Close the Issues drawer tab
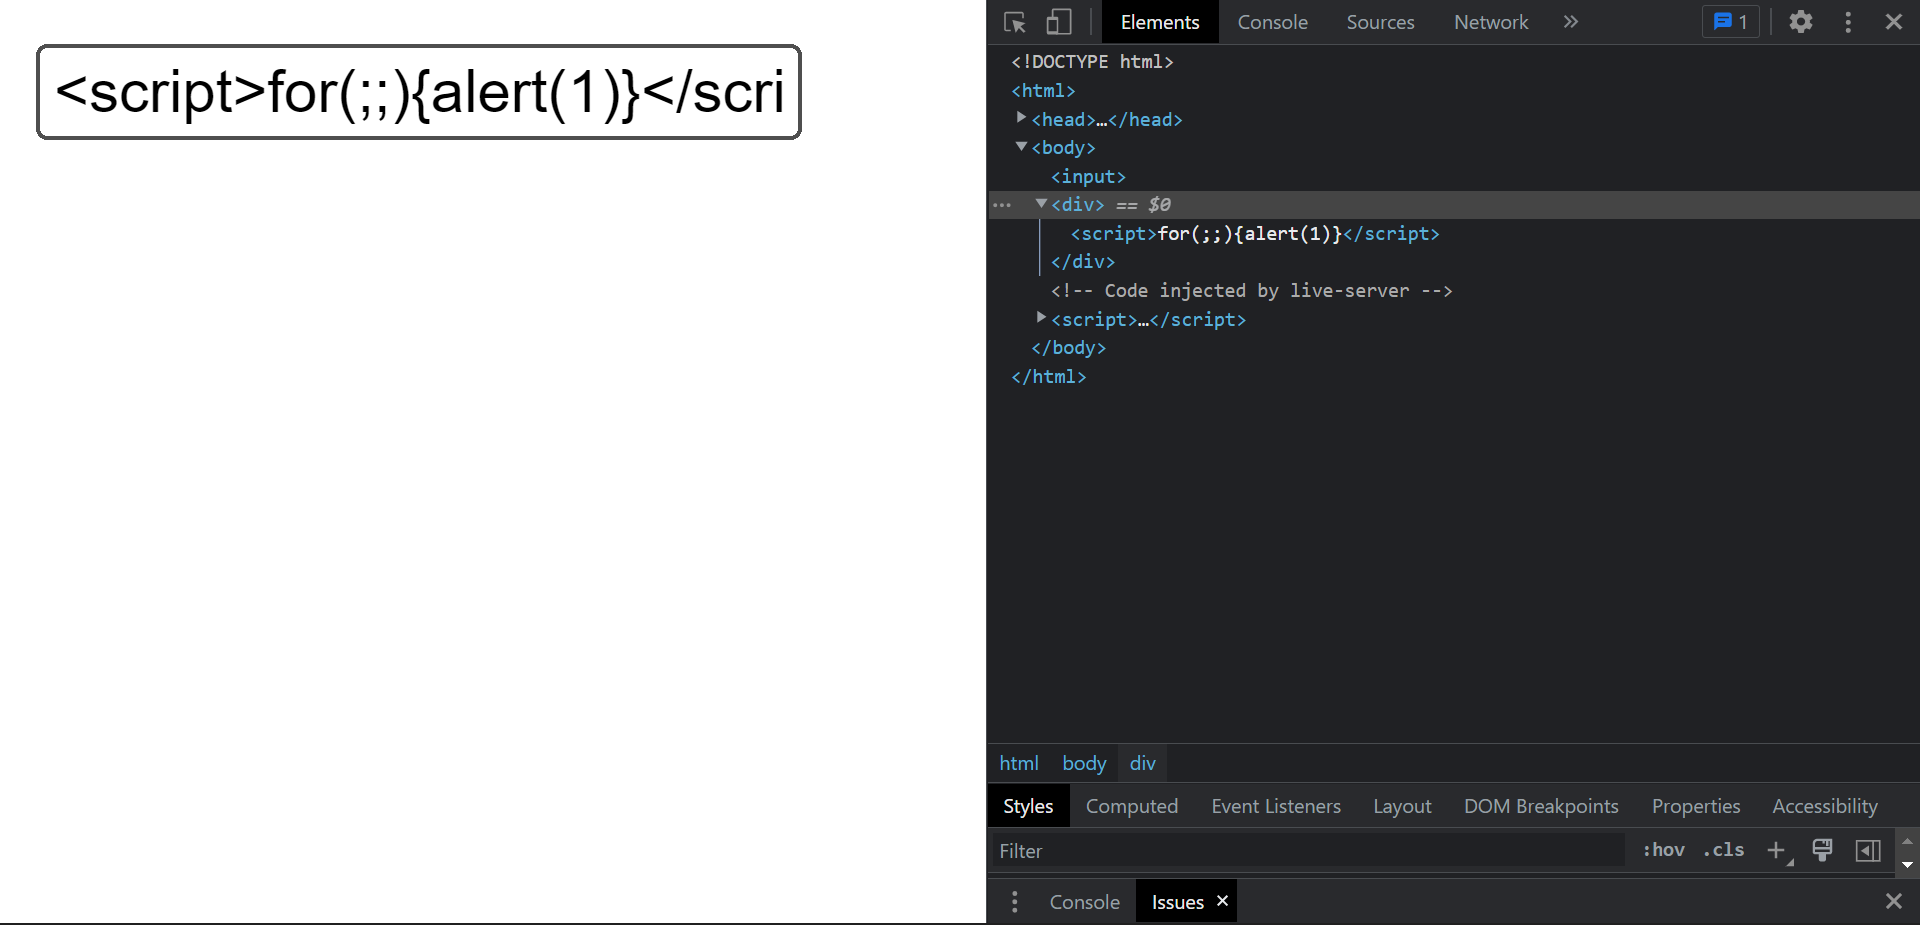The width and height of the screenshot is (1920, 925). click(1222, 901)
